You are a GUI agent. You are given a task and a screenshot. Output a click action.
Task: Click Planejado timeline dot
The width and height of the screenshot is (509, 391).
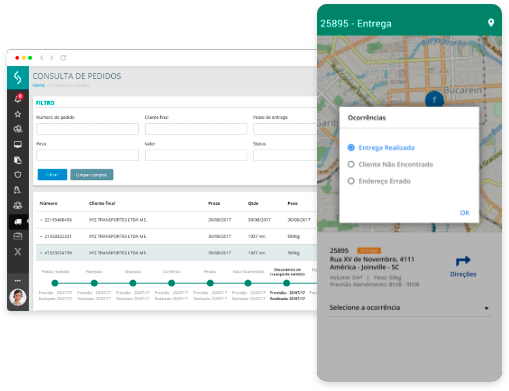pos(94,283)
